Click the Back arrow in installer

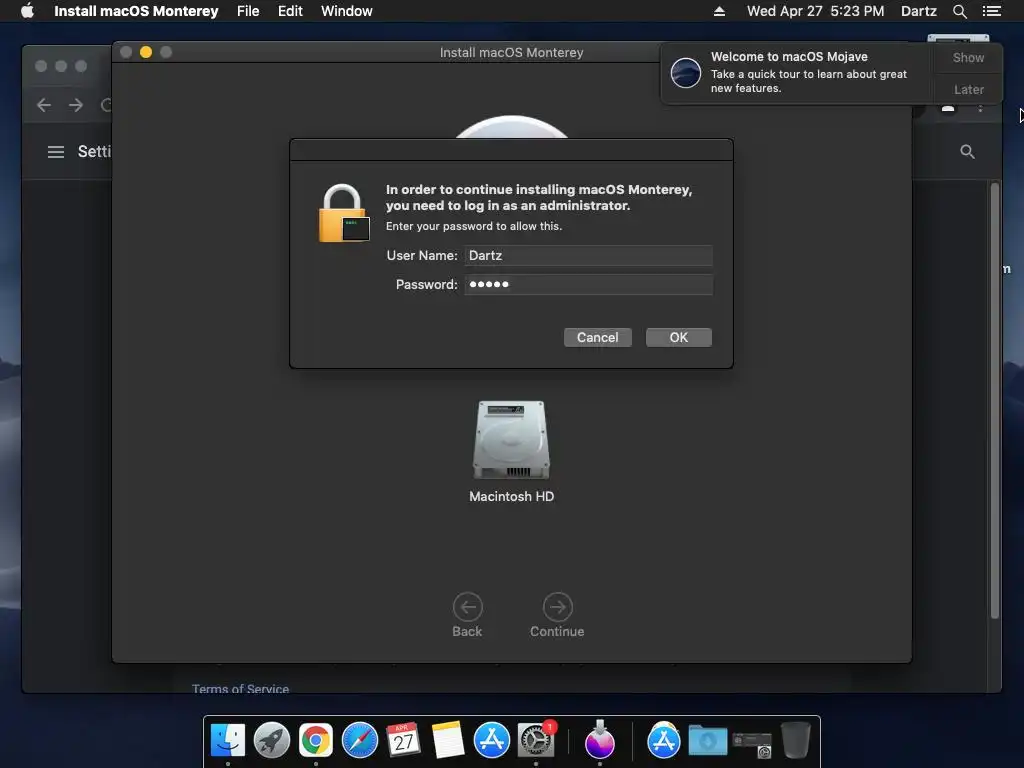468,607
